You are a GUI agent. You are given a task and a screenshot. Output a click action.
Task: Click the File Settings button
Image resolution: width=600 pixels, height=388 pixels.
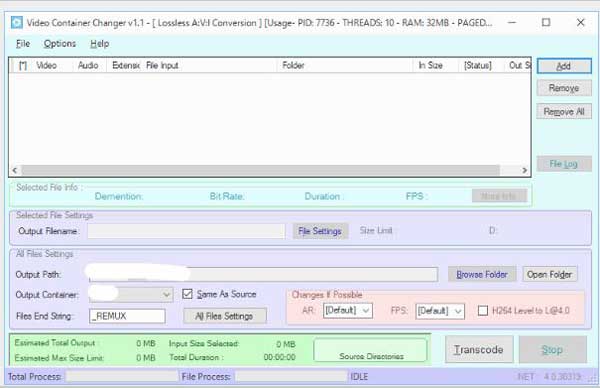320,231
